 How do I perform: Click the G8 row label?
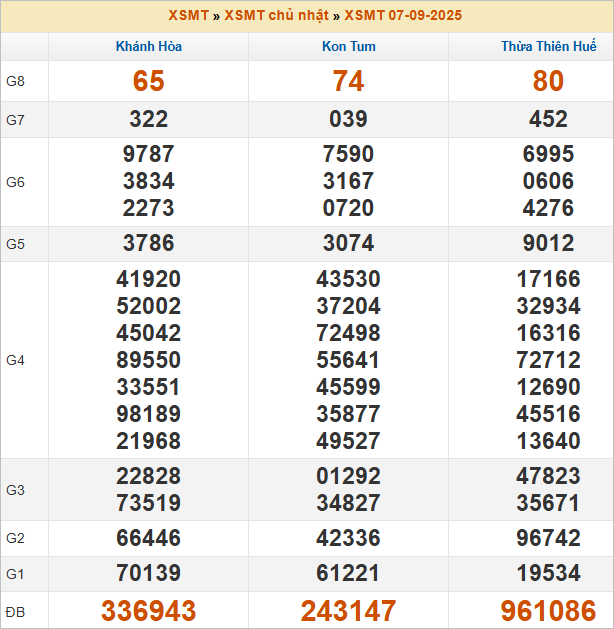coord(15,81)
